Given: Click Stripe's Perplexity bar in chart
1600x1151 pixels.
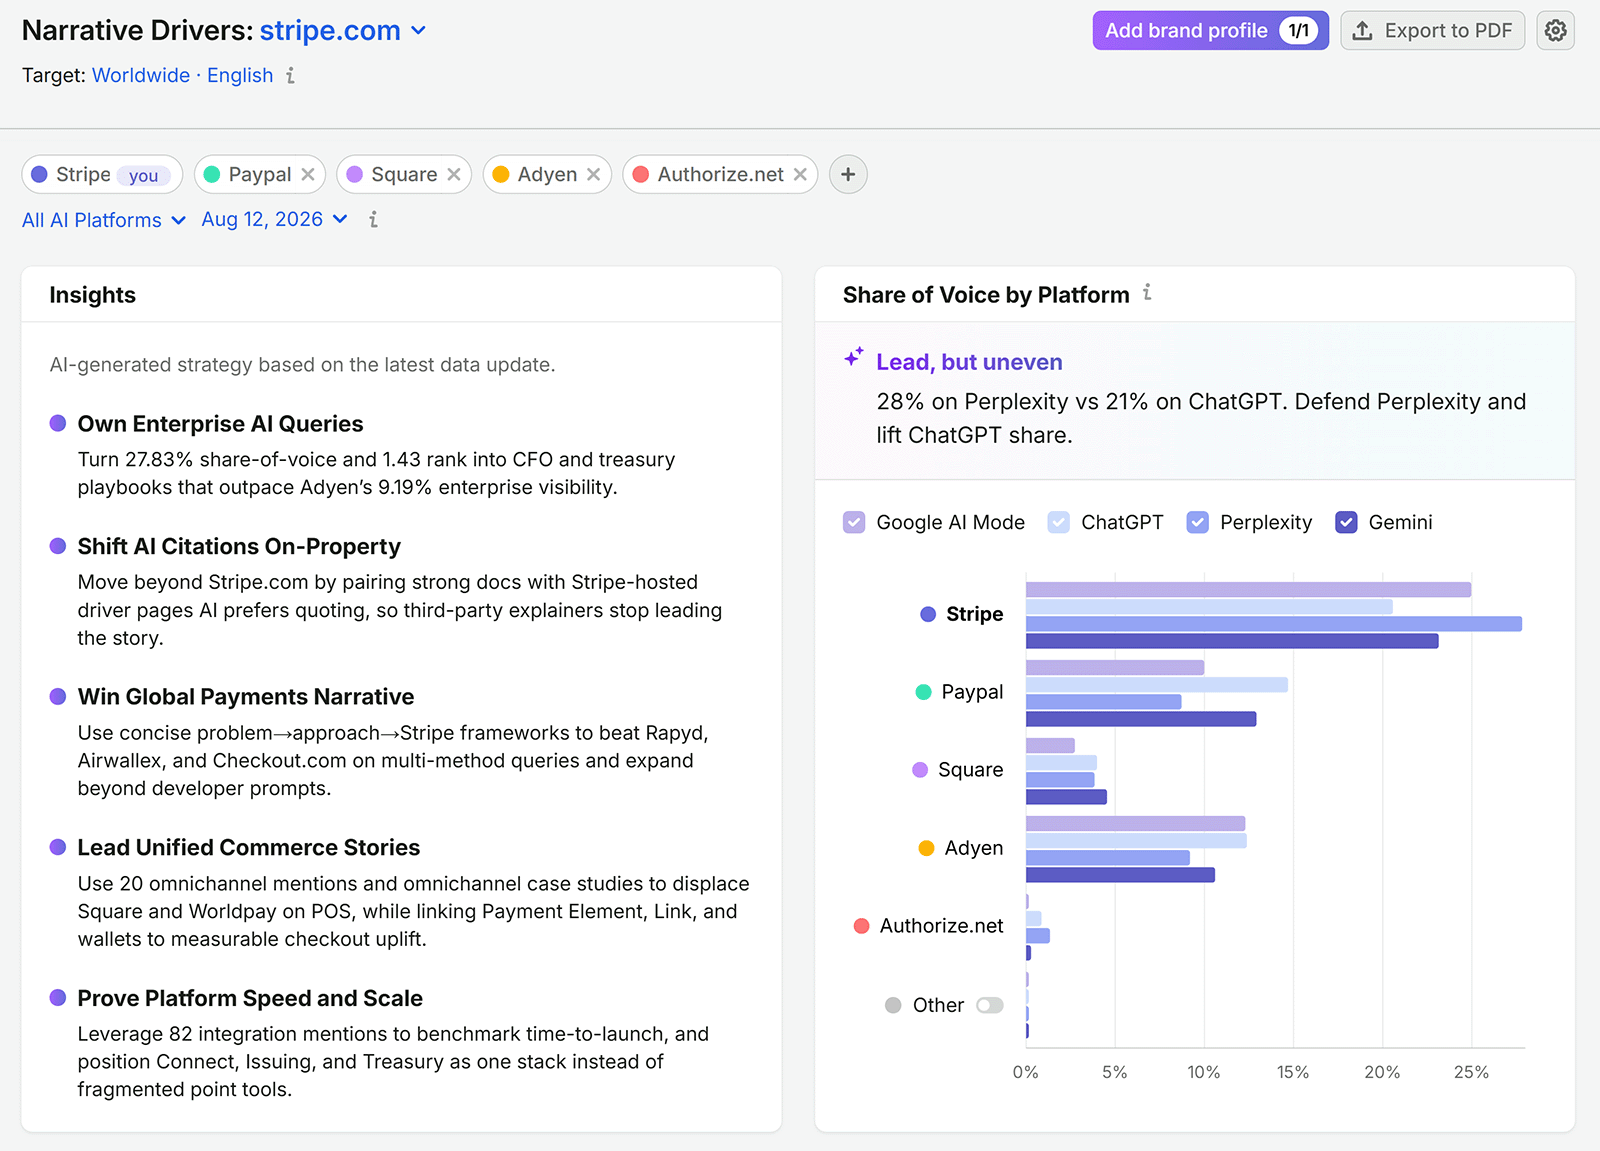Looking at the screenshot, I should point(1274,624).
